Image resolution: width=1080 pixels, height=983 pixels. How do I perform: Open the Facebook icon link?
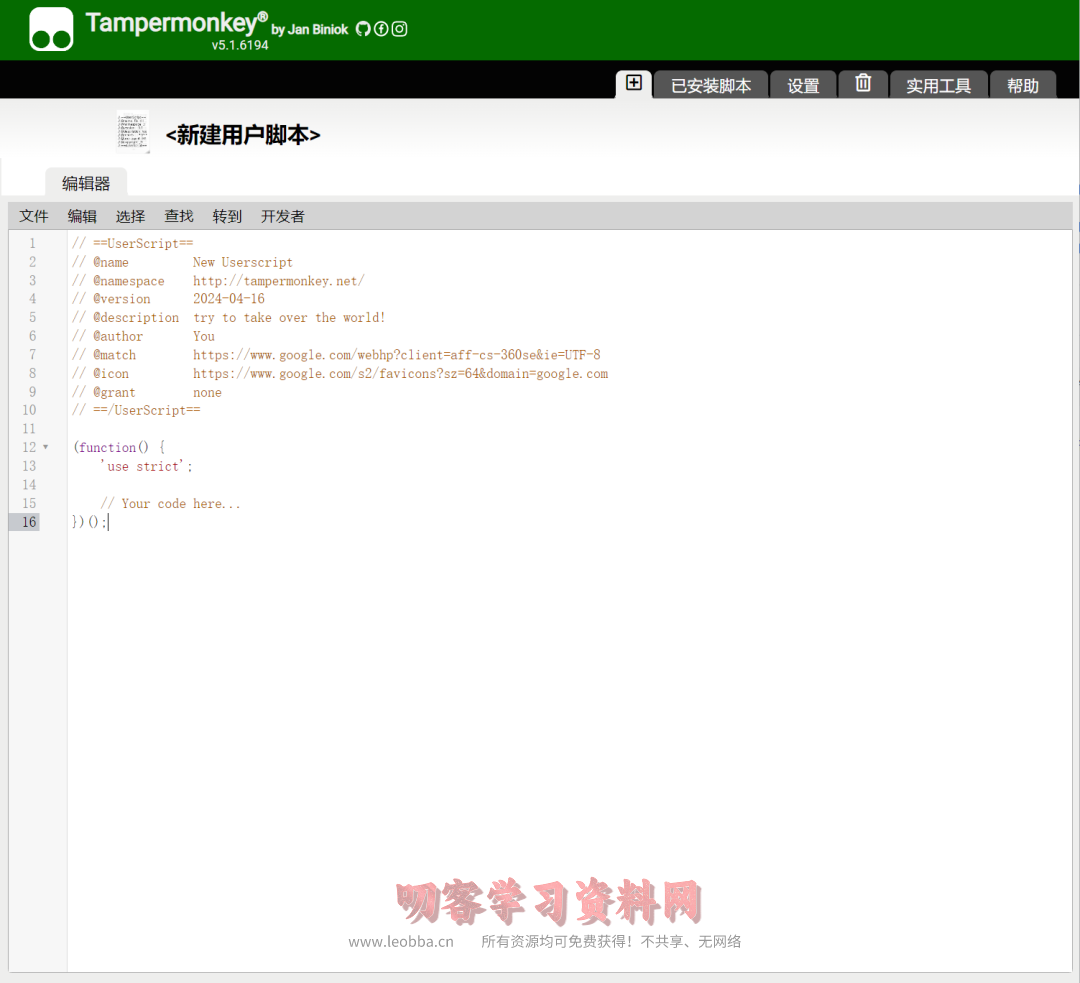click(x=381, y=29)
